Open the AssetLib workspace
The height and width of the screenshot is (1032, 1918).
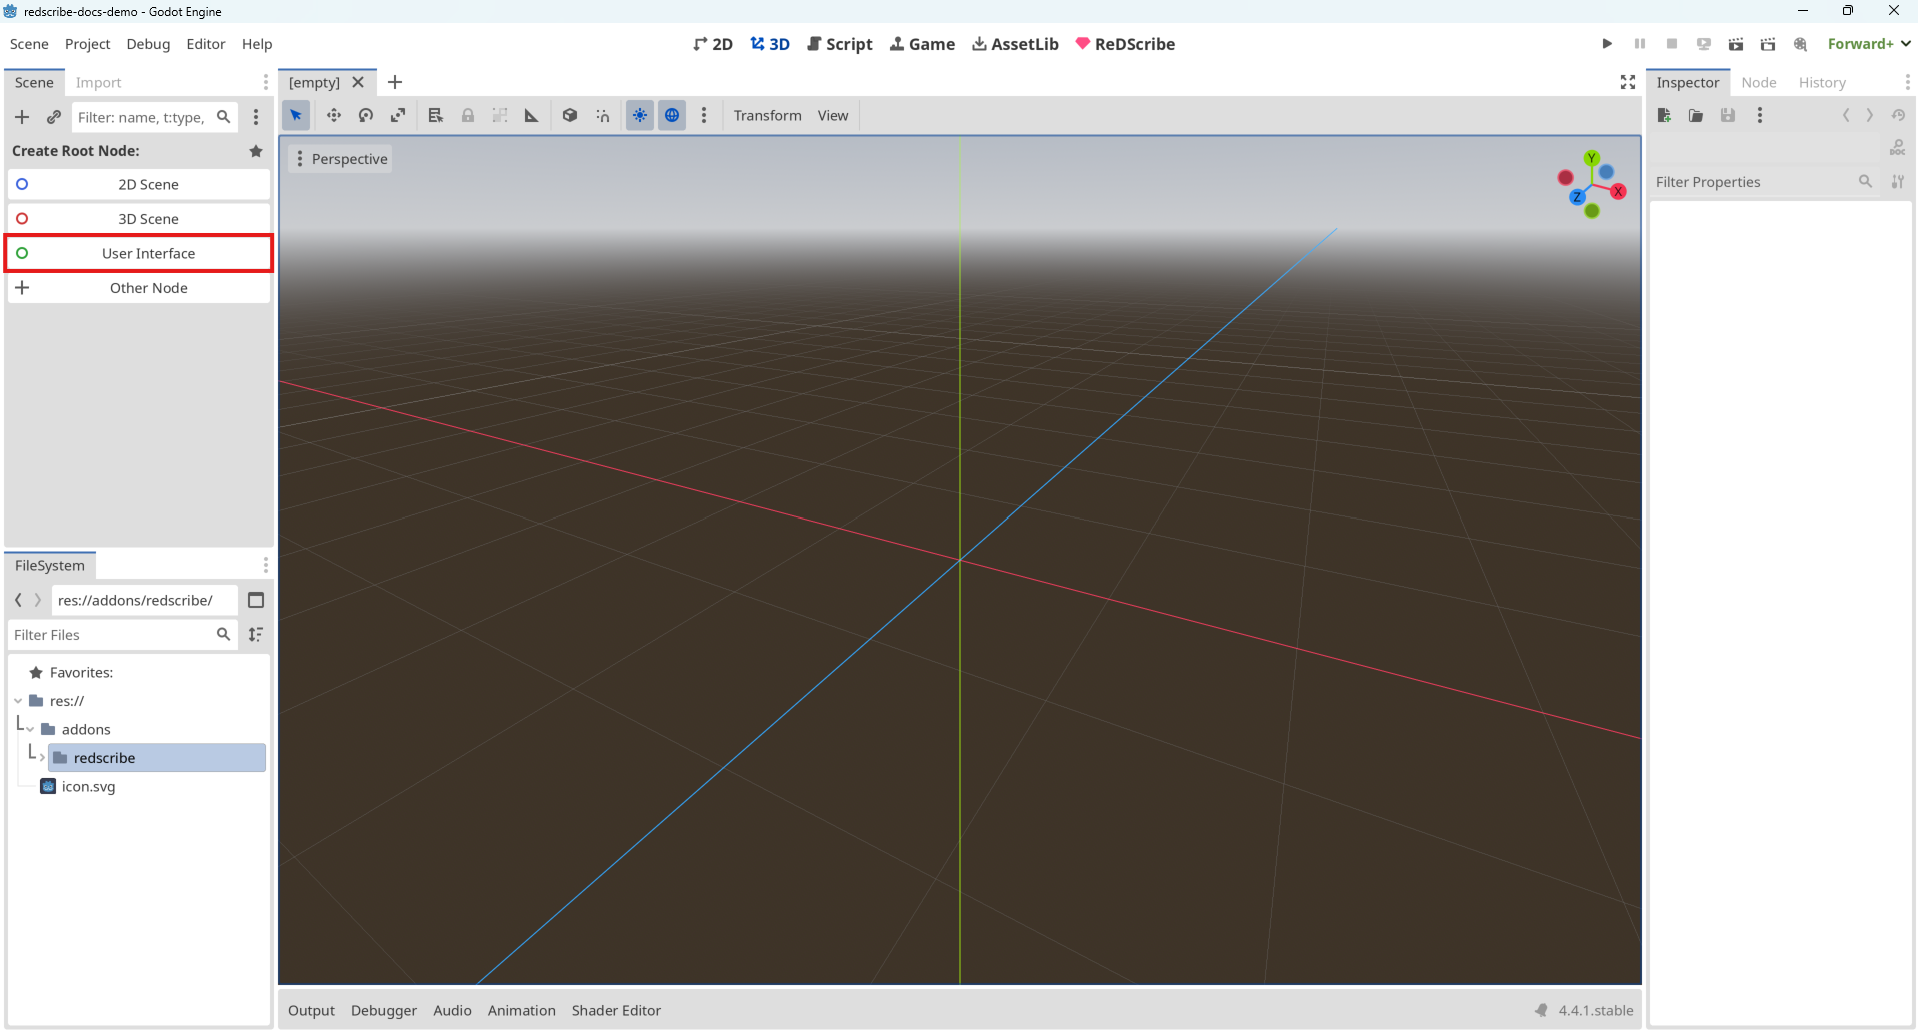coord(1015,44)
